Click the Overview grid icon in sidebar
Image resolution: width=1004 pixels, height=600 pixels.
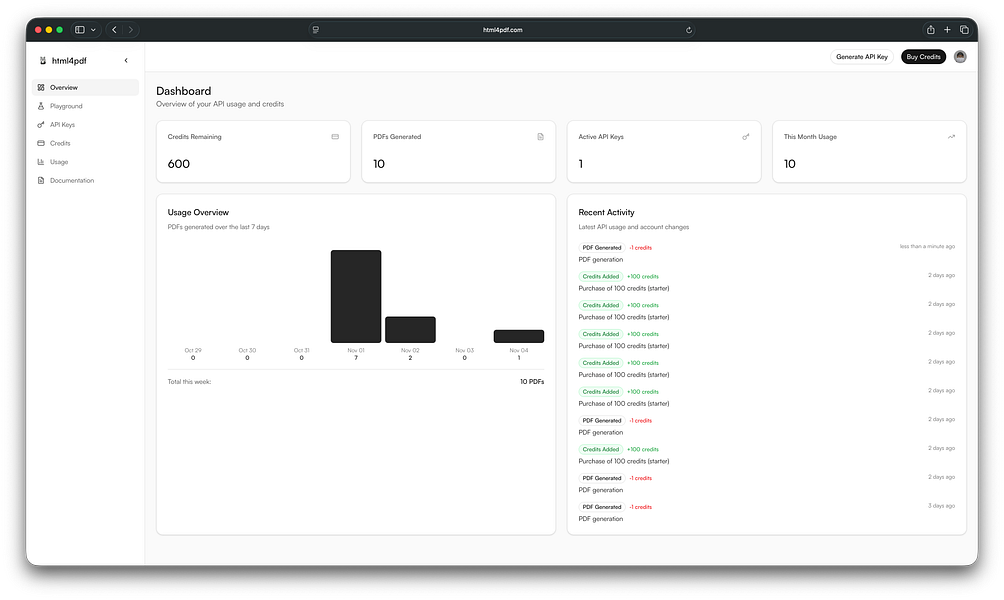pyautogui.click(x=41, y=88)
